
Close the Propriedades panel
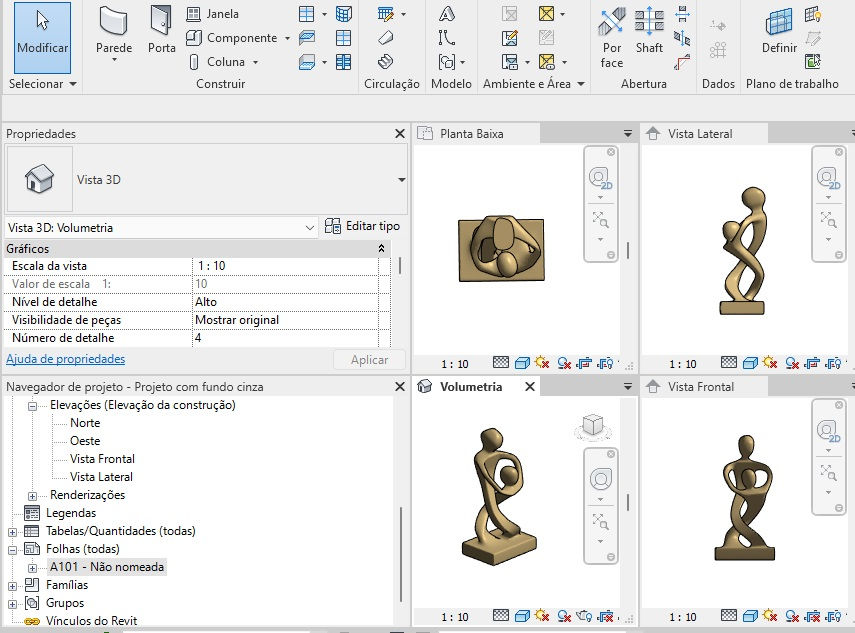[x=400, y=134]
